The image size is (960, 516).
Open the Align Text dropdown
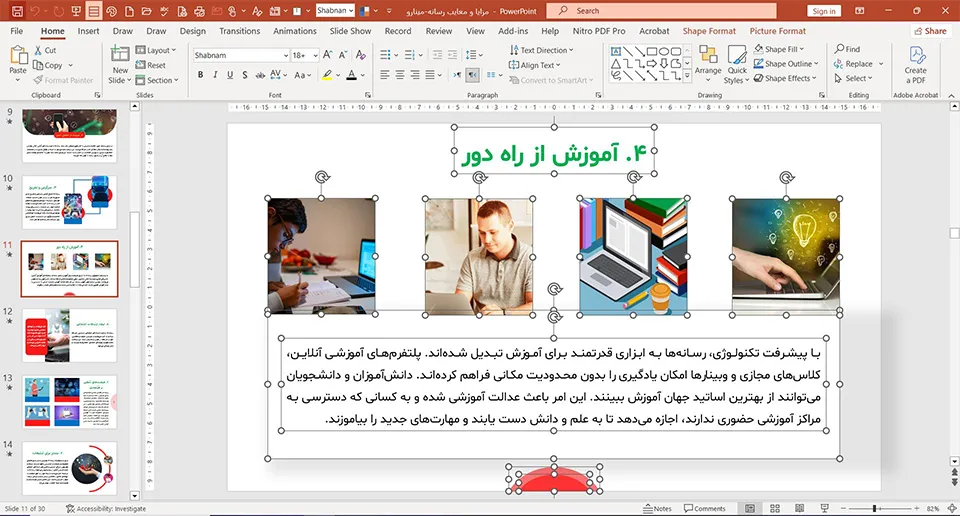pos(534,65)
